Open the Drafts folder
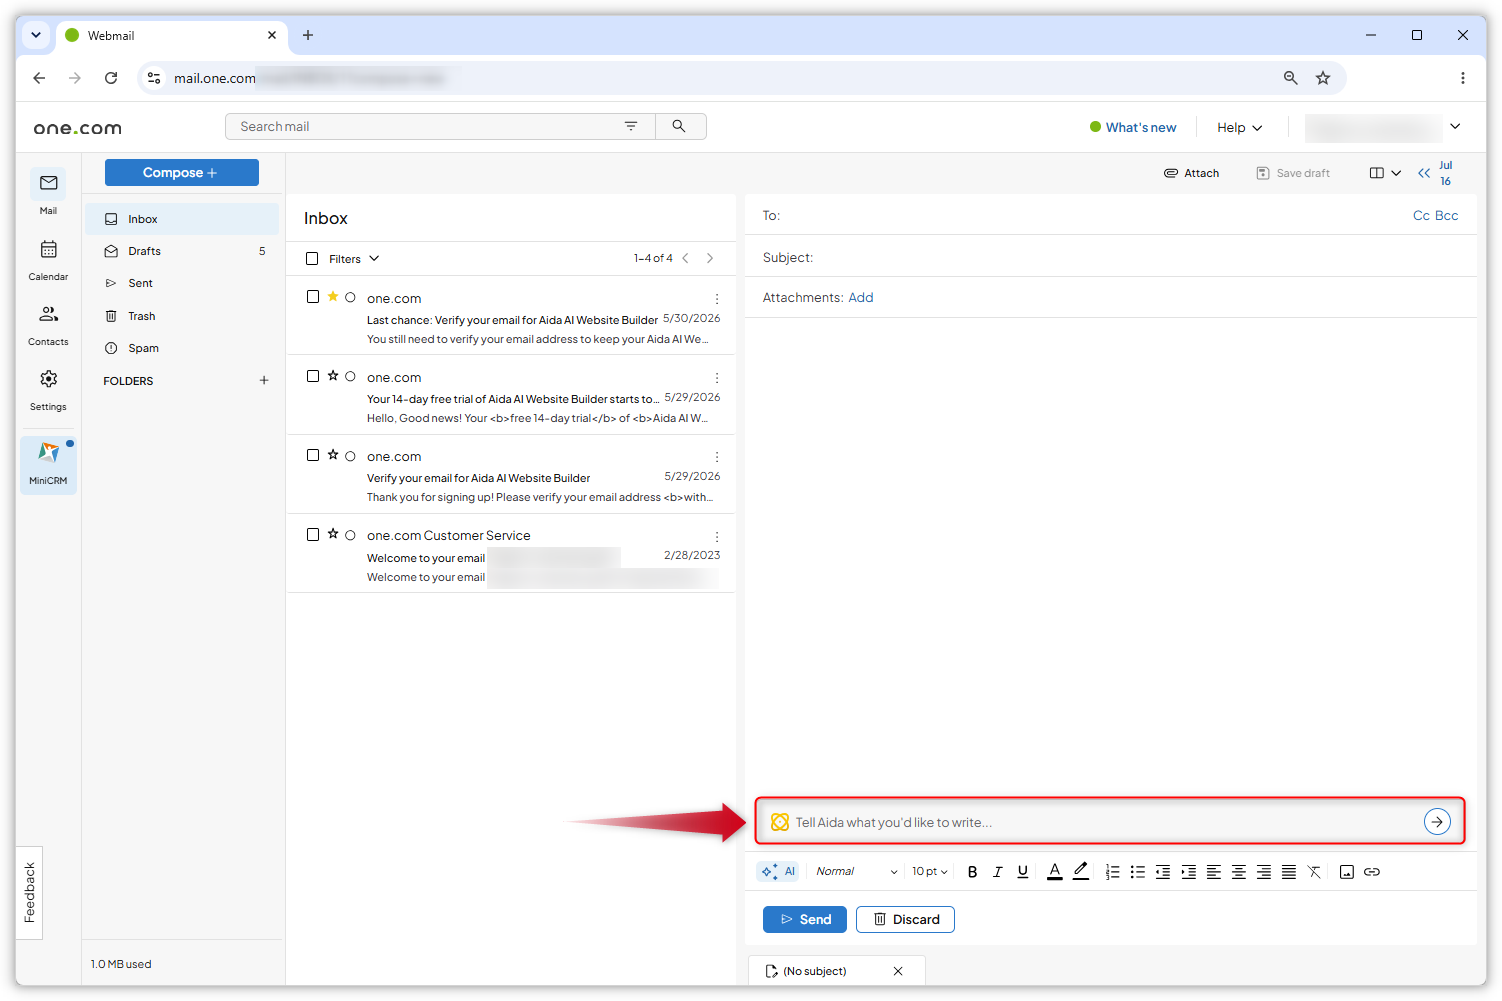 (x=182, y=251)
